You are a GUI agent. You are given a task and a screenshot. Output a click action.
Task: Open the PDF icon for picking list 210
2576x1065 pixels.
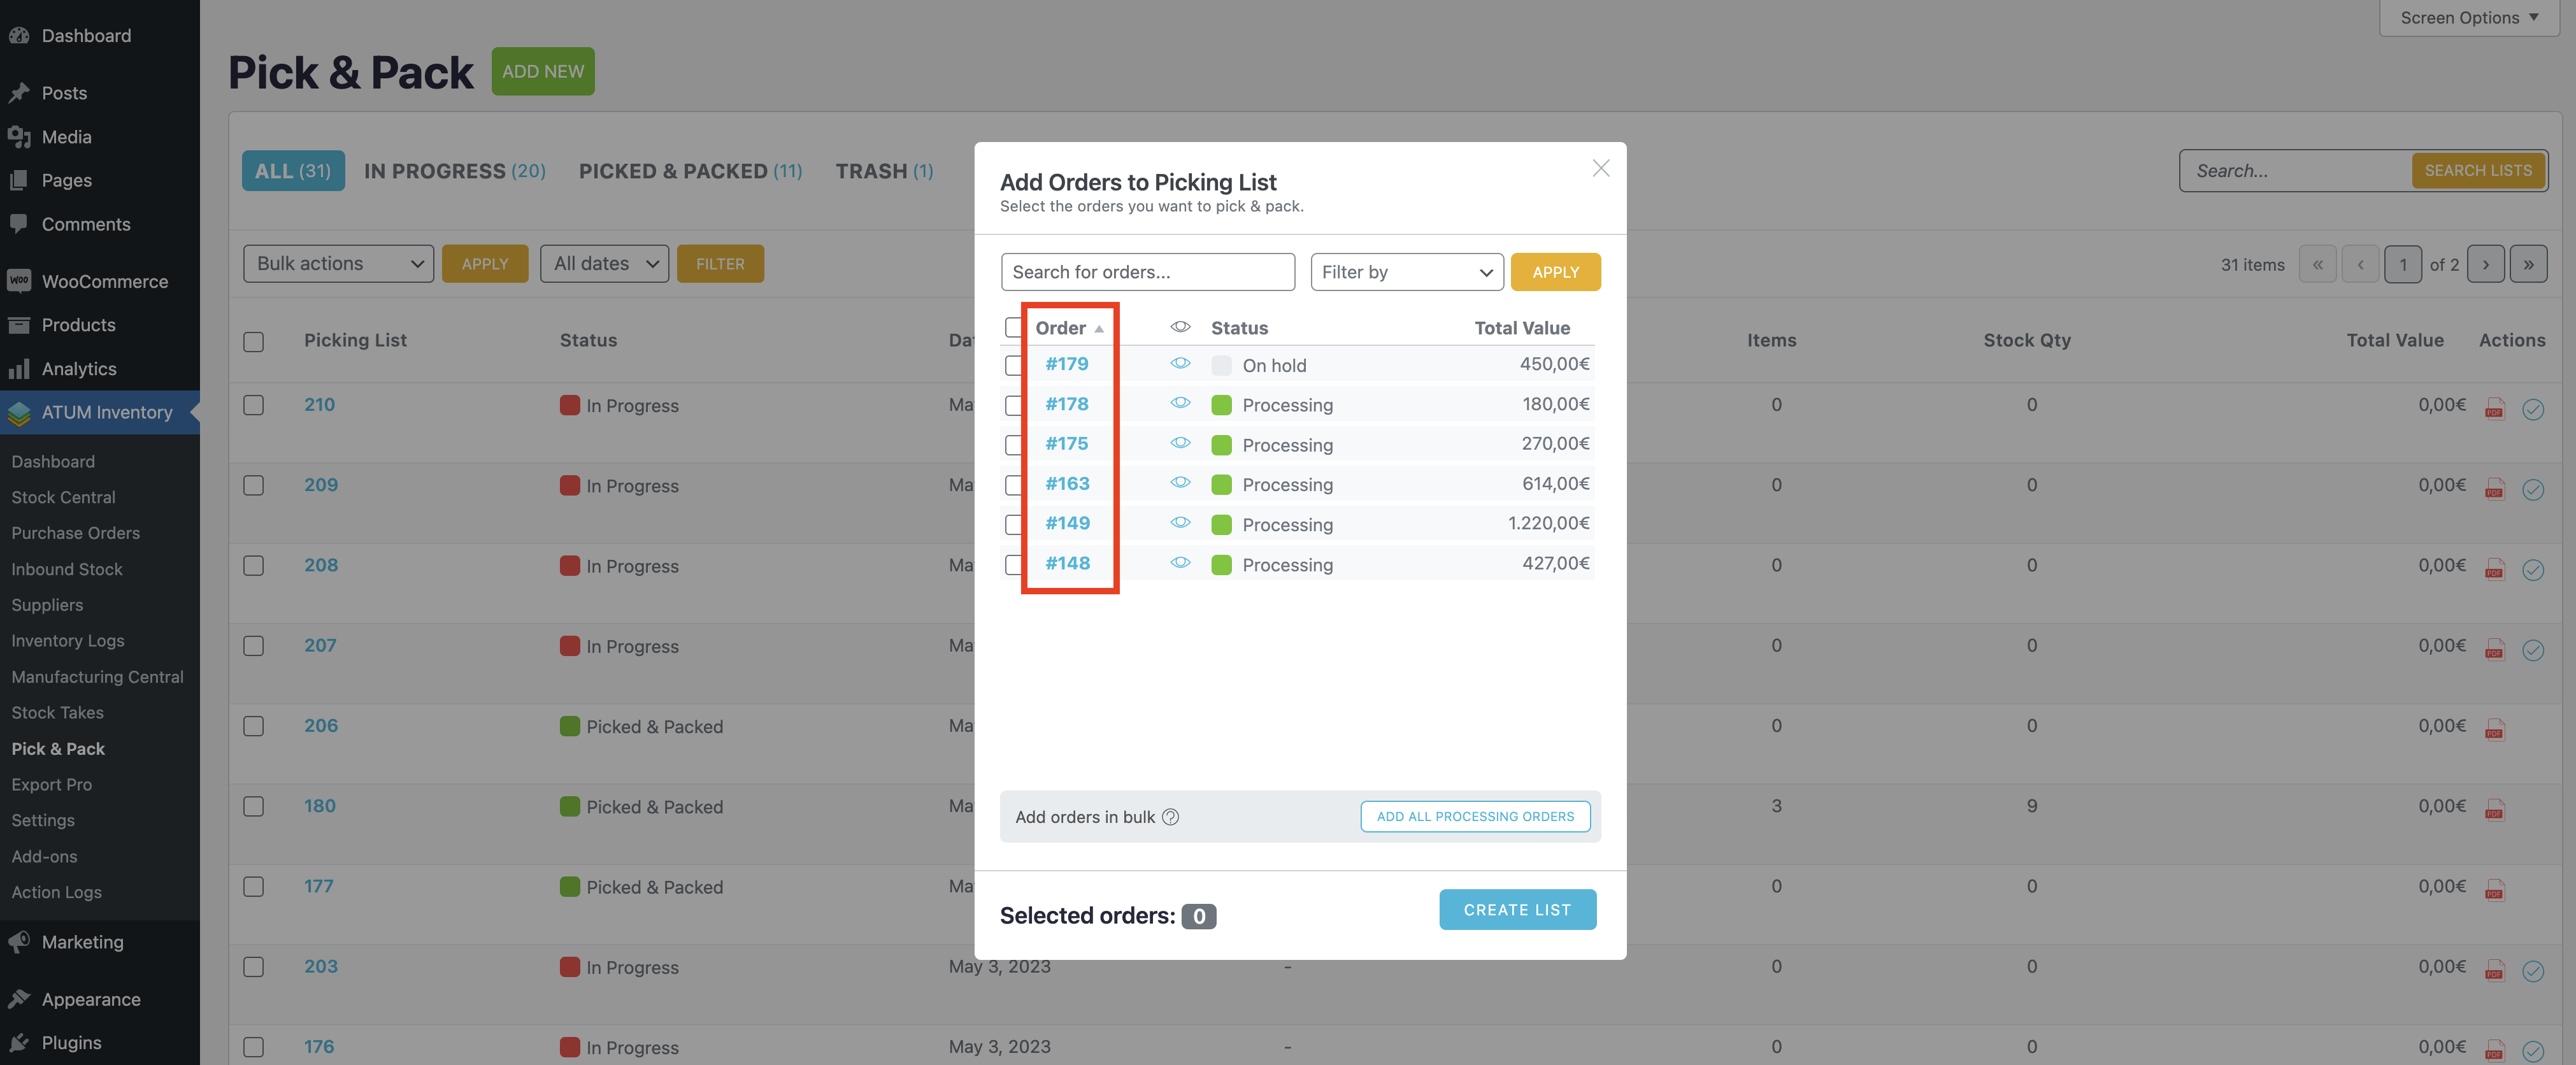coord(2494,409)
